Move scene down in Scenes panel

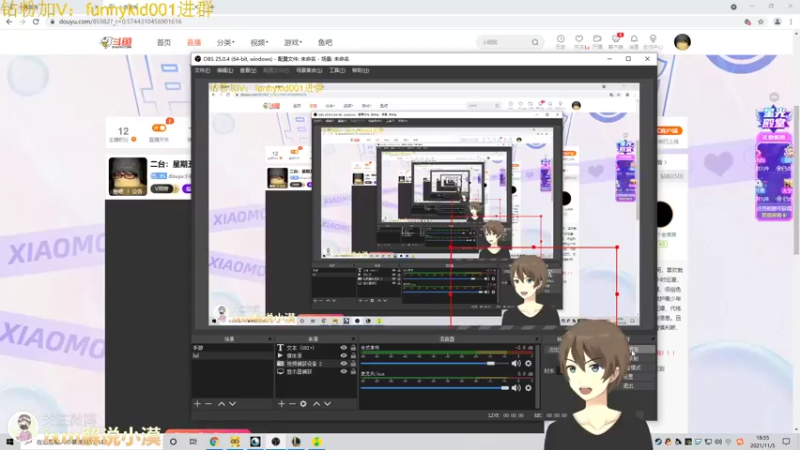pyautogui.click(x=233, y=404)
